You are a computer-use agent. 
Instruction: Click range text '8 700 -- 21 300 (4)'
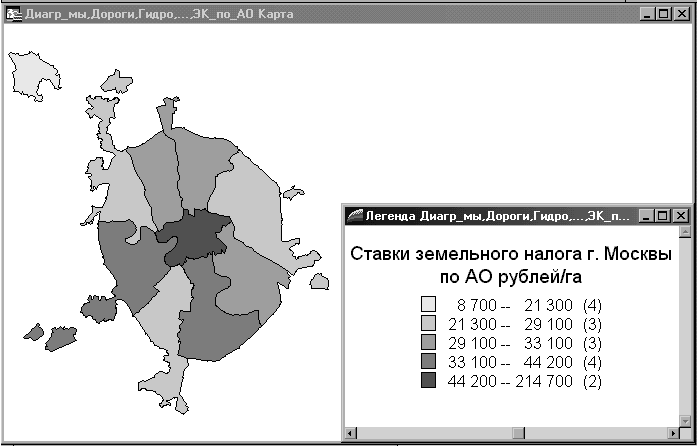click(x=529, y=305)
